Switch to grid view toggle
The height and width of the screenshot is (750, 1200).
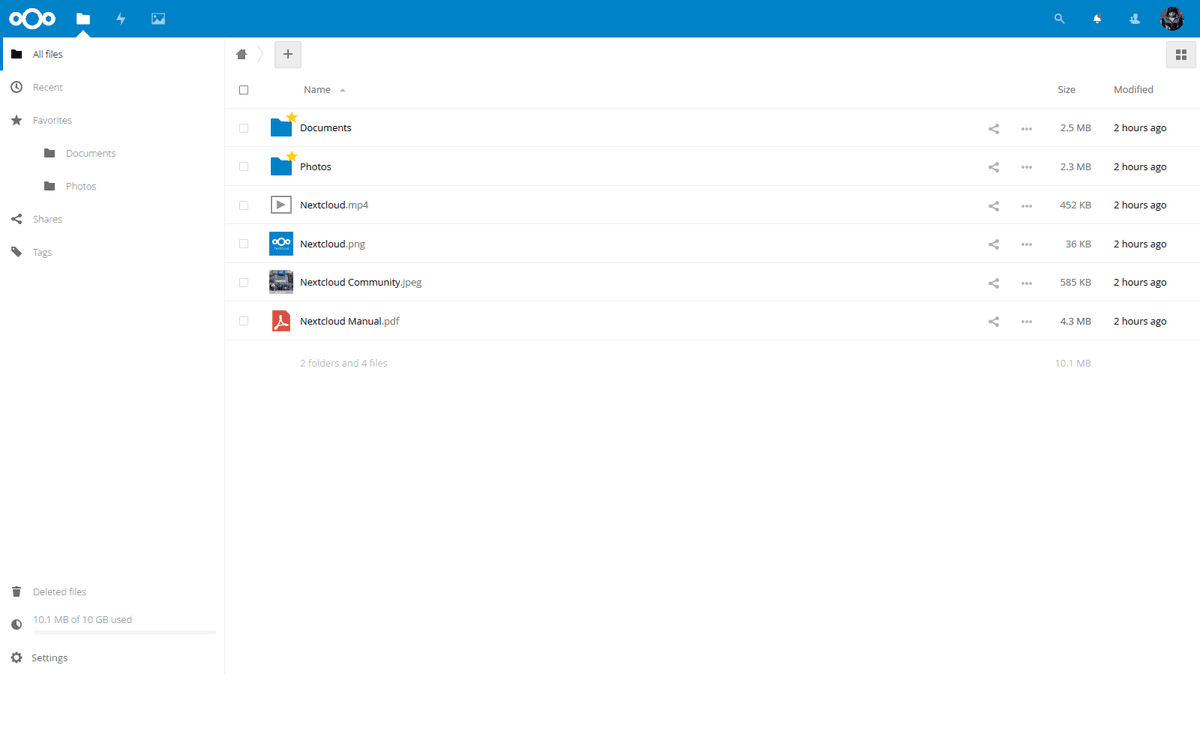click(1181, 55)
